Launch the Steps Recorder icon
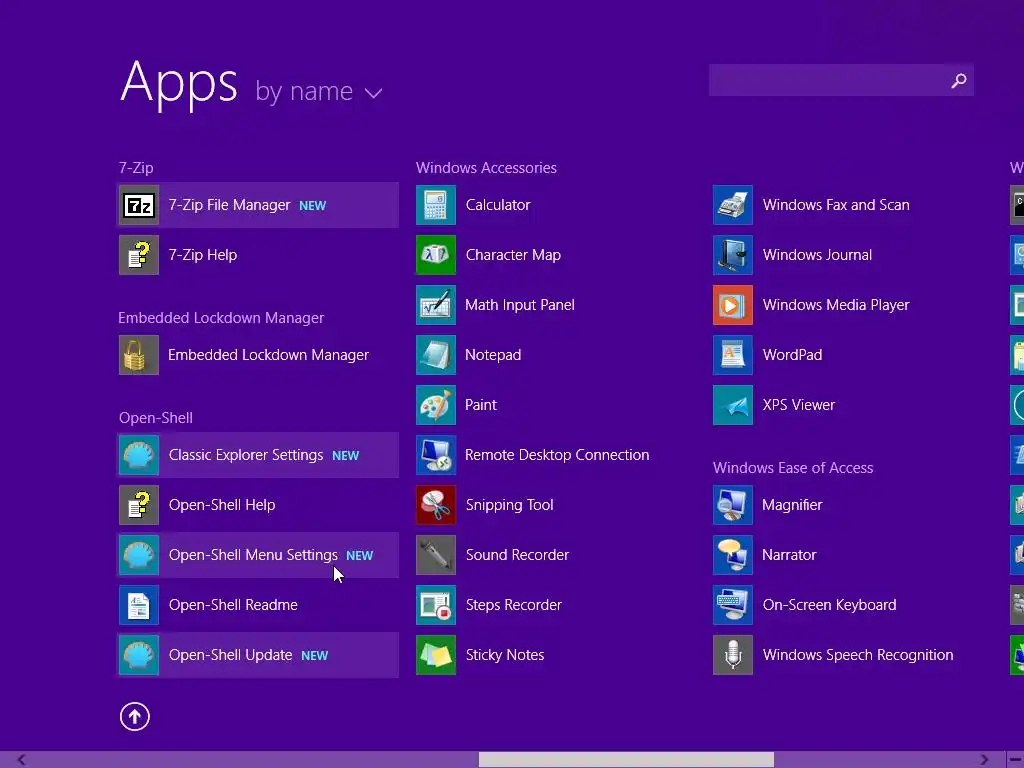The image size is (1024, 768). [436, 605]
